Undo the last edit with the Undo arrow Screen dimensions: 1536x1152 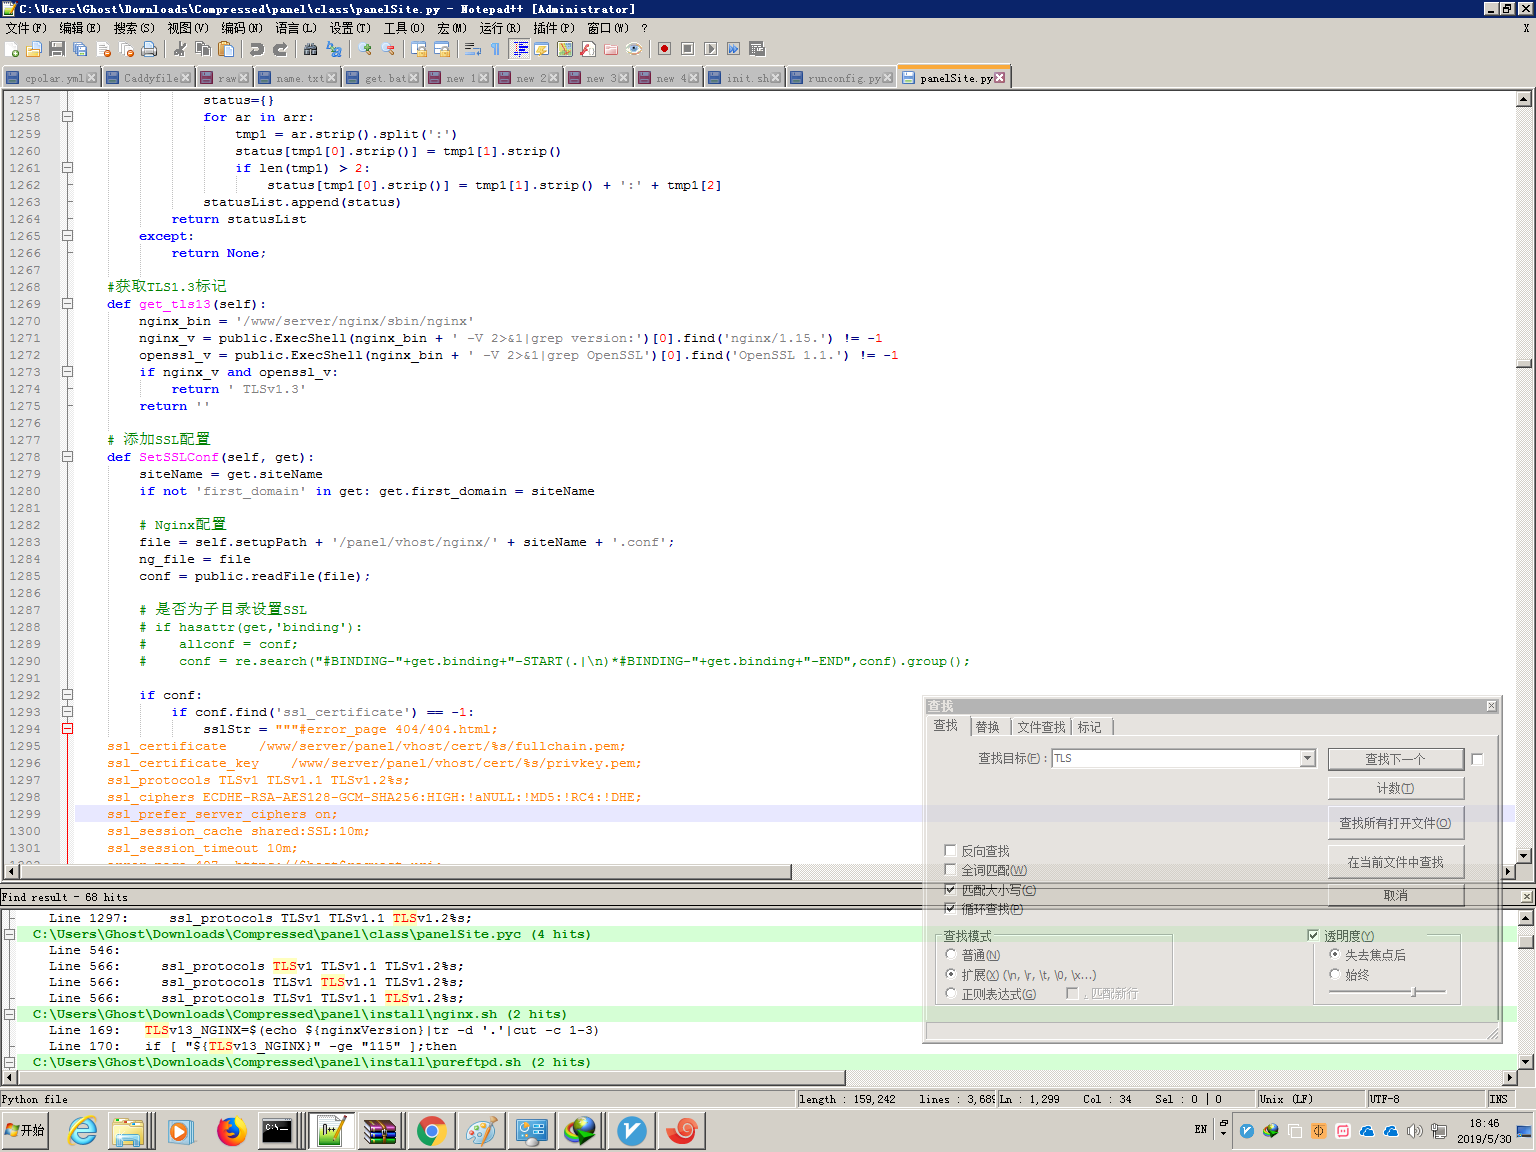pos(257,49)
